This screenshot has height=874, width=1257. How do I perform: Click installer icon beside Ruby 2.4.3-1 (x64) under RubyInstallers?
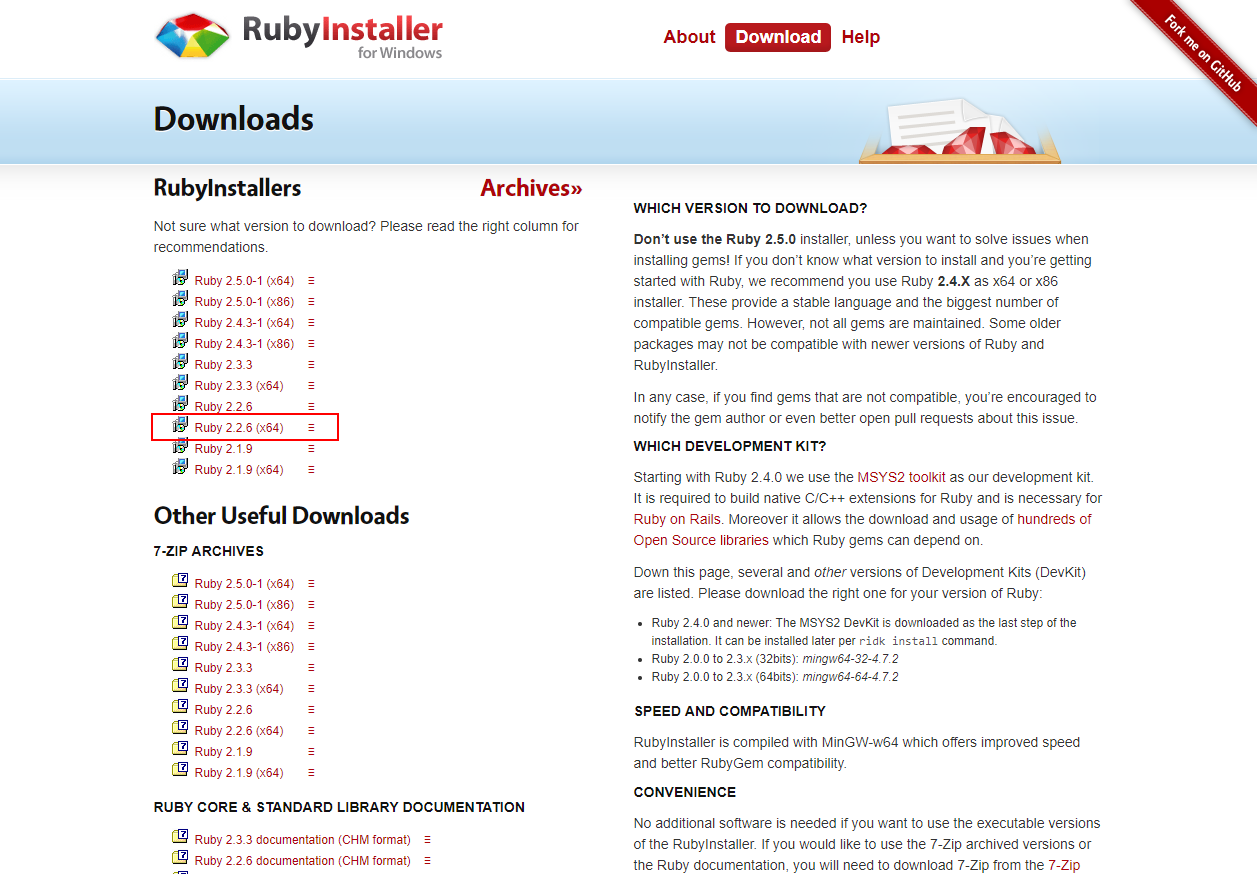pyautogui.click(x=180, y=320)
